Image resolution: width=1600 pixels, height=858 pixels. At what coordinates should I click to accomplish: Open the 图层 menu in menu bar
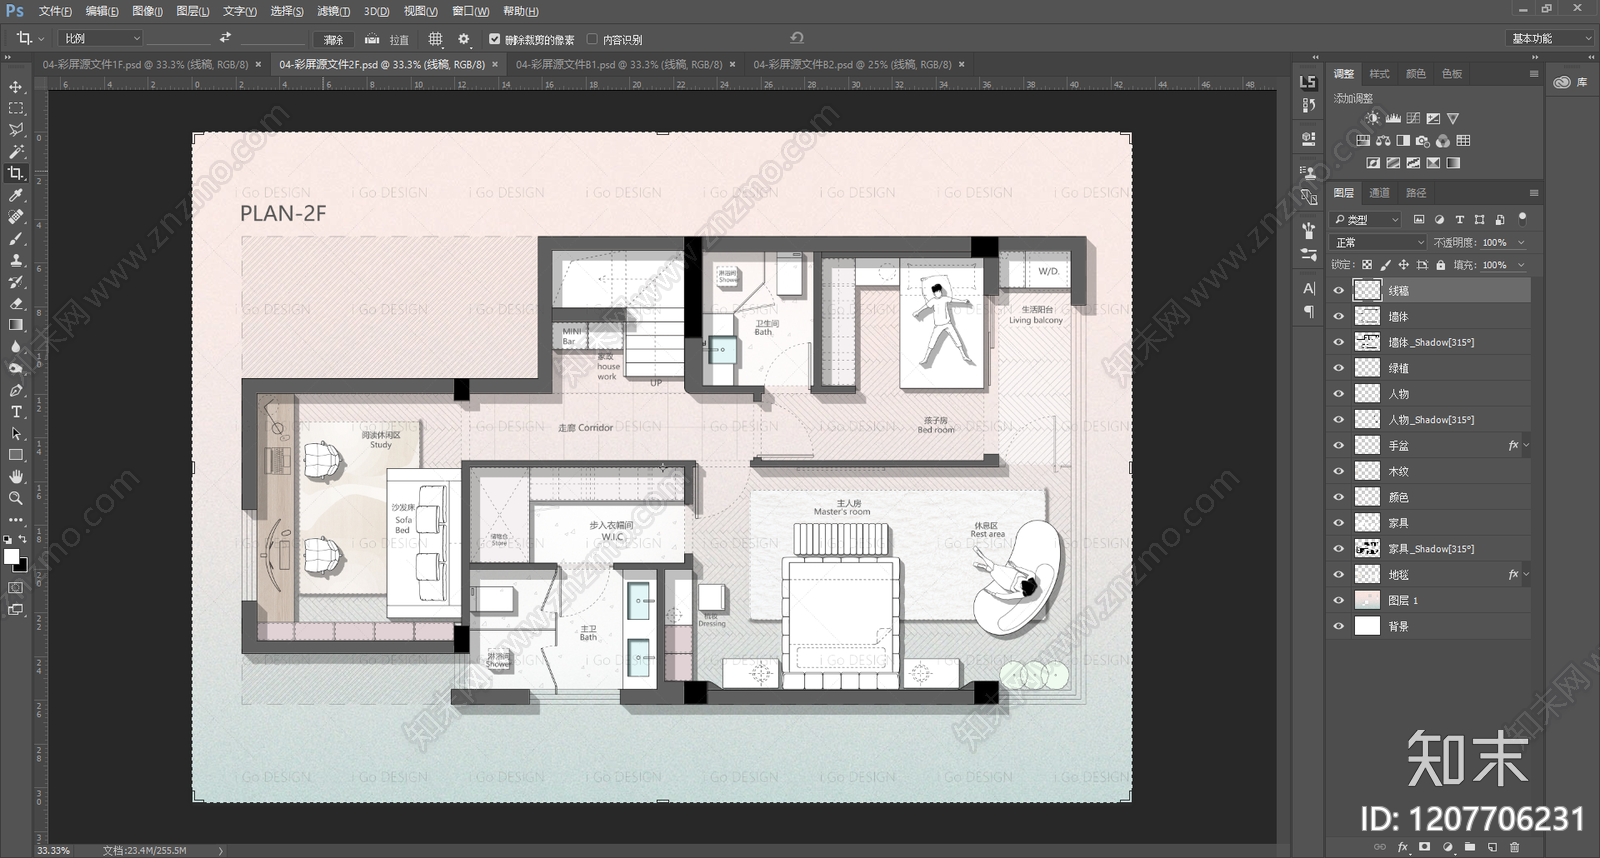[x=192, y=11]
